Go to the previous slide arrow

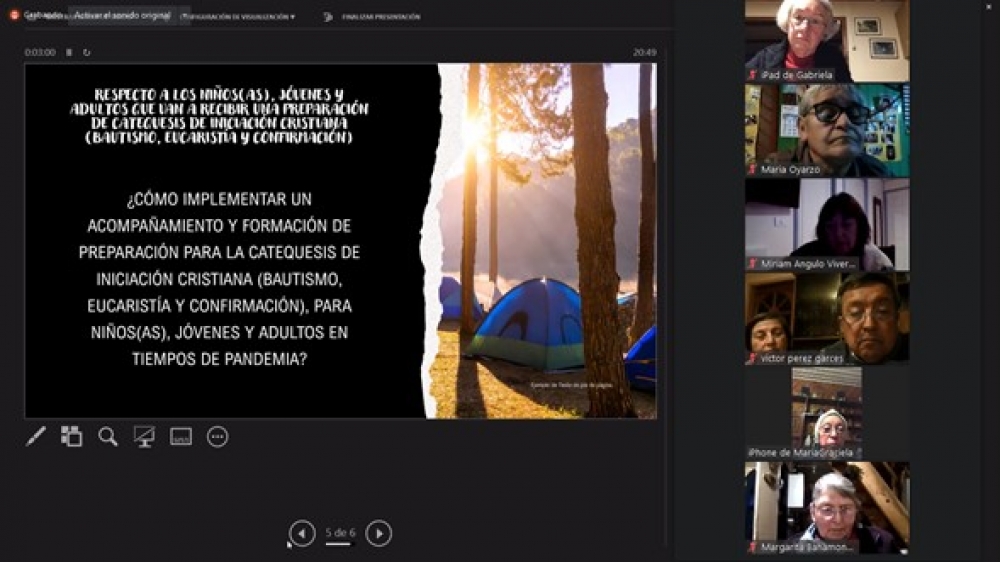(302, 533)
